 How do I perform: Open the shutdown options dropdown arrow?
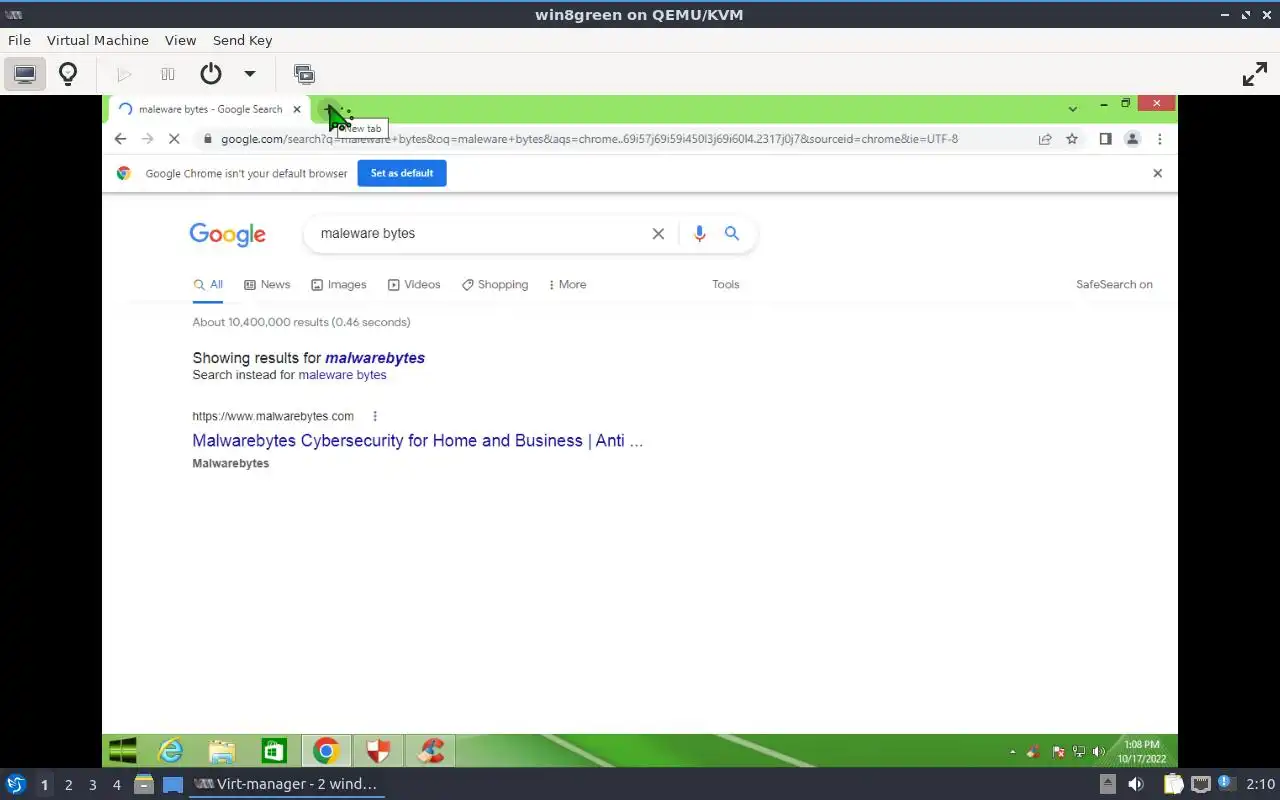pyautogui.click(x=250, y=74)
